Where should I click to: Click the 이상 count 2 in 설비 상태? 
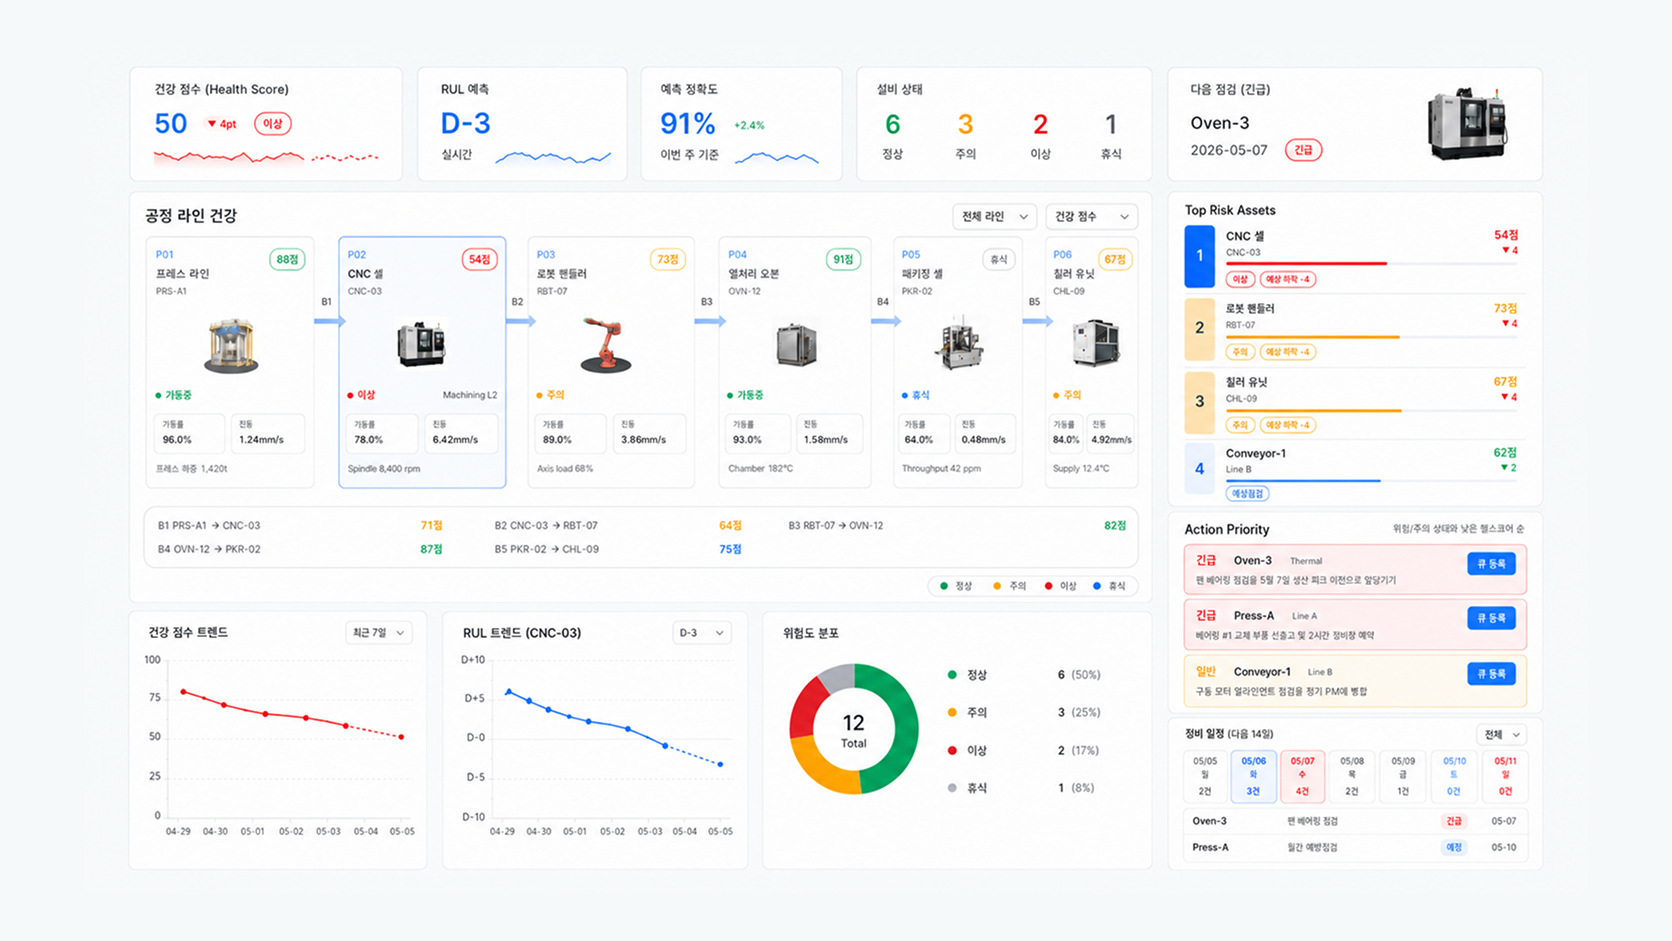pyautogui.click(x=1040, y=125)
